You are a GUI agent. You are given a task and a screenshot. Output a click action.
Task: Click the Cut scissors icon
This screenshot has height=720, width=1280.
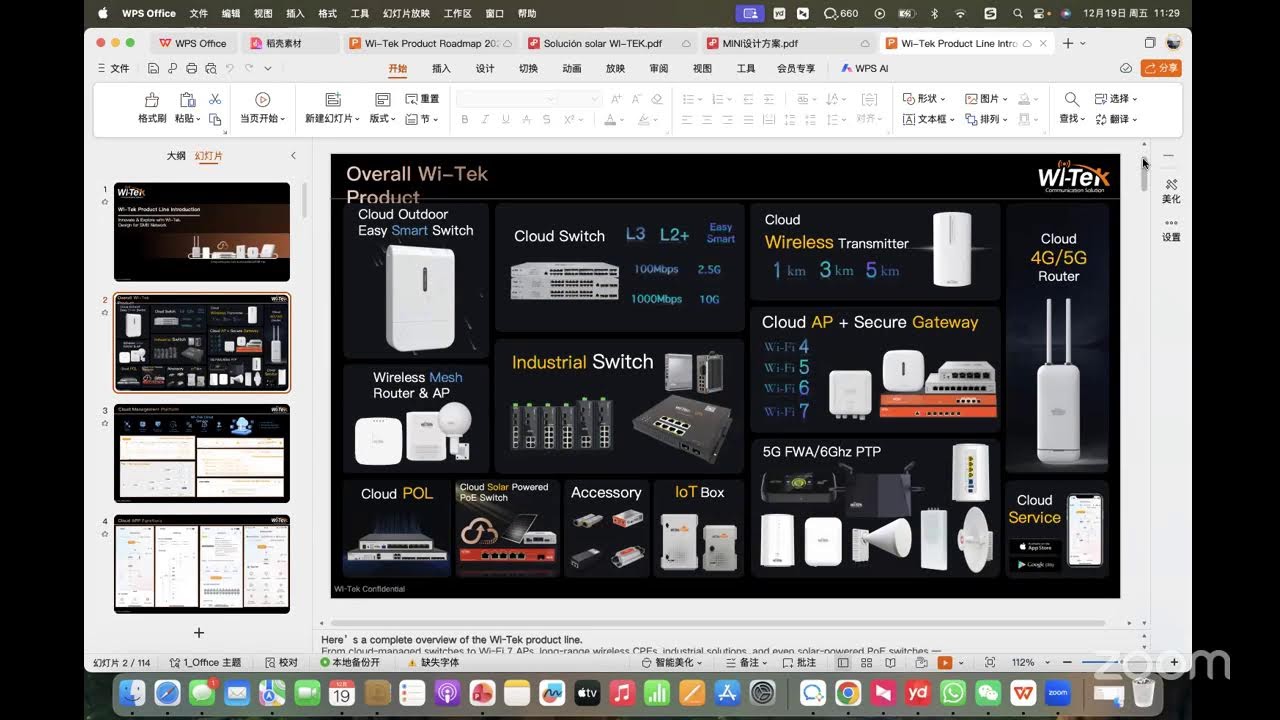(215, 99)
